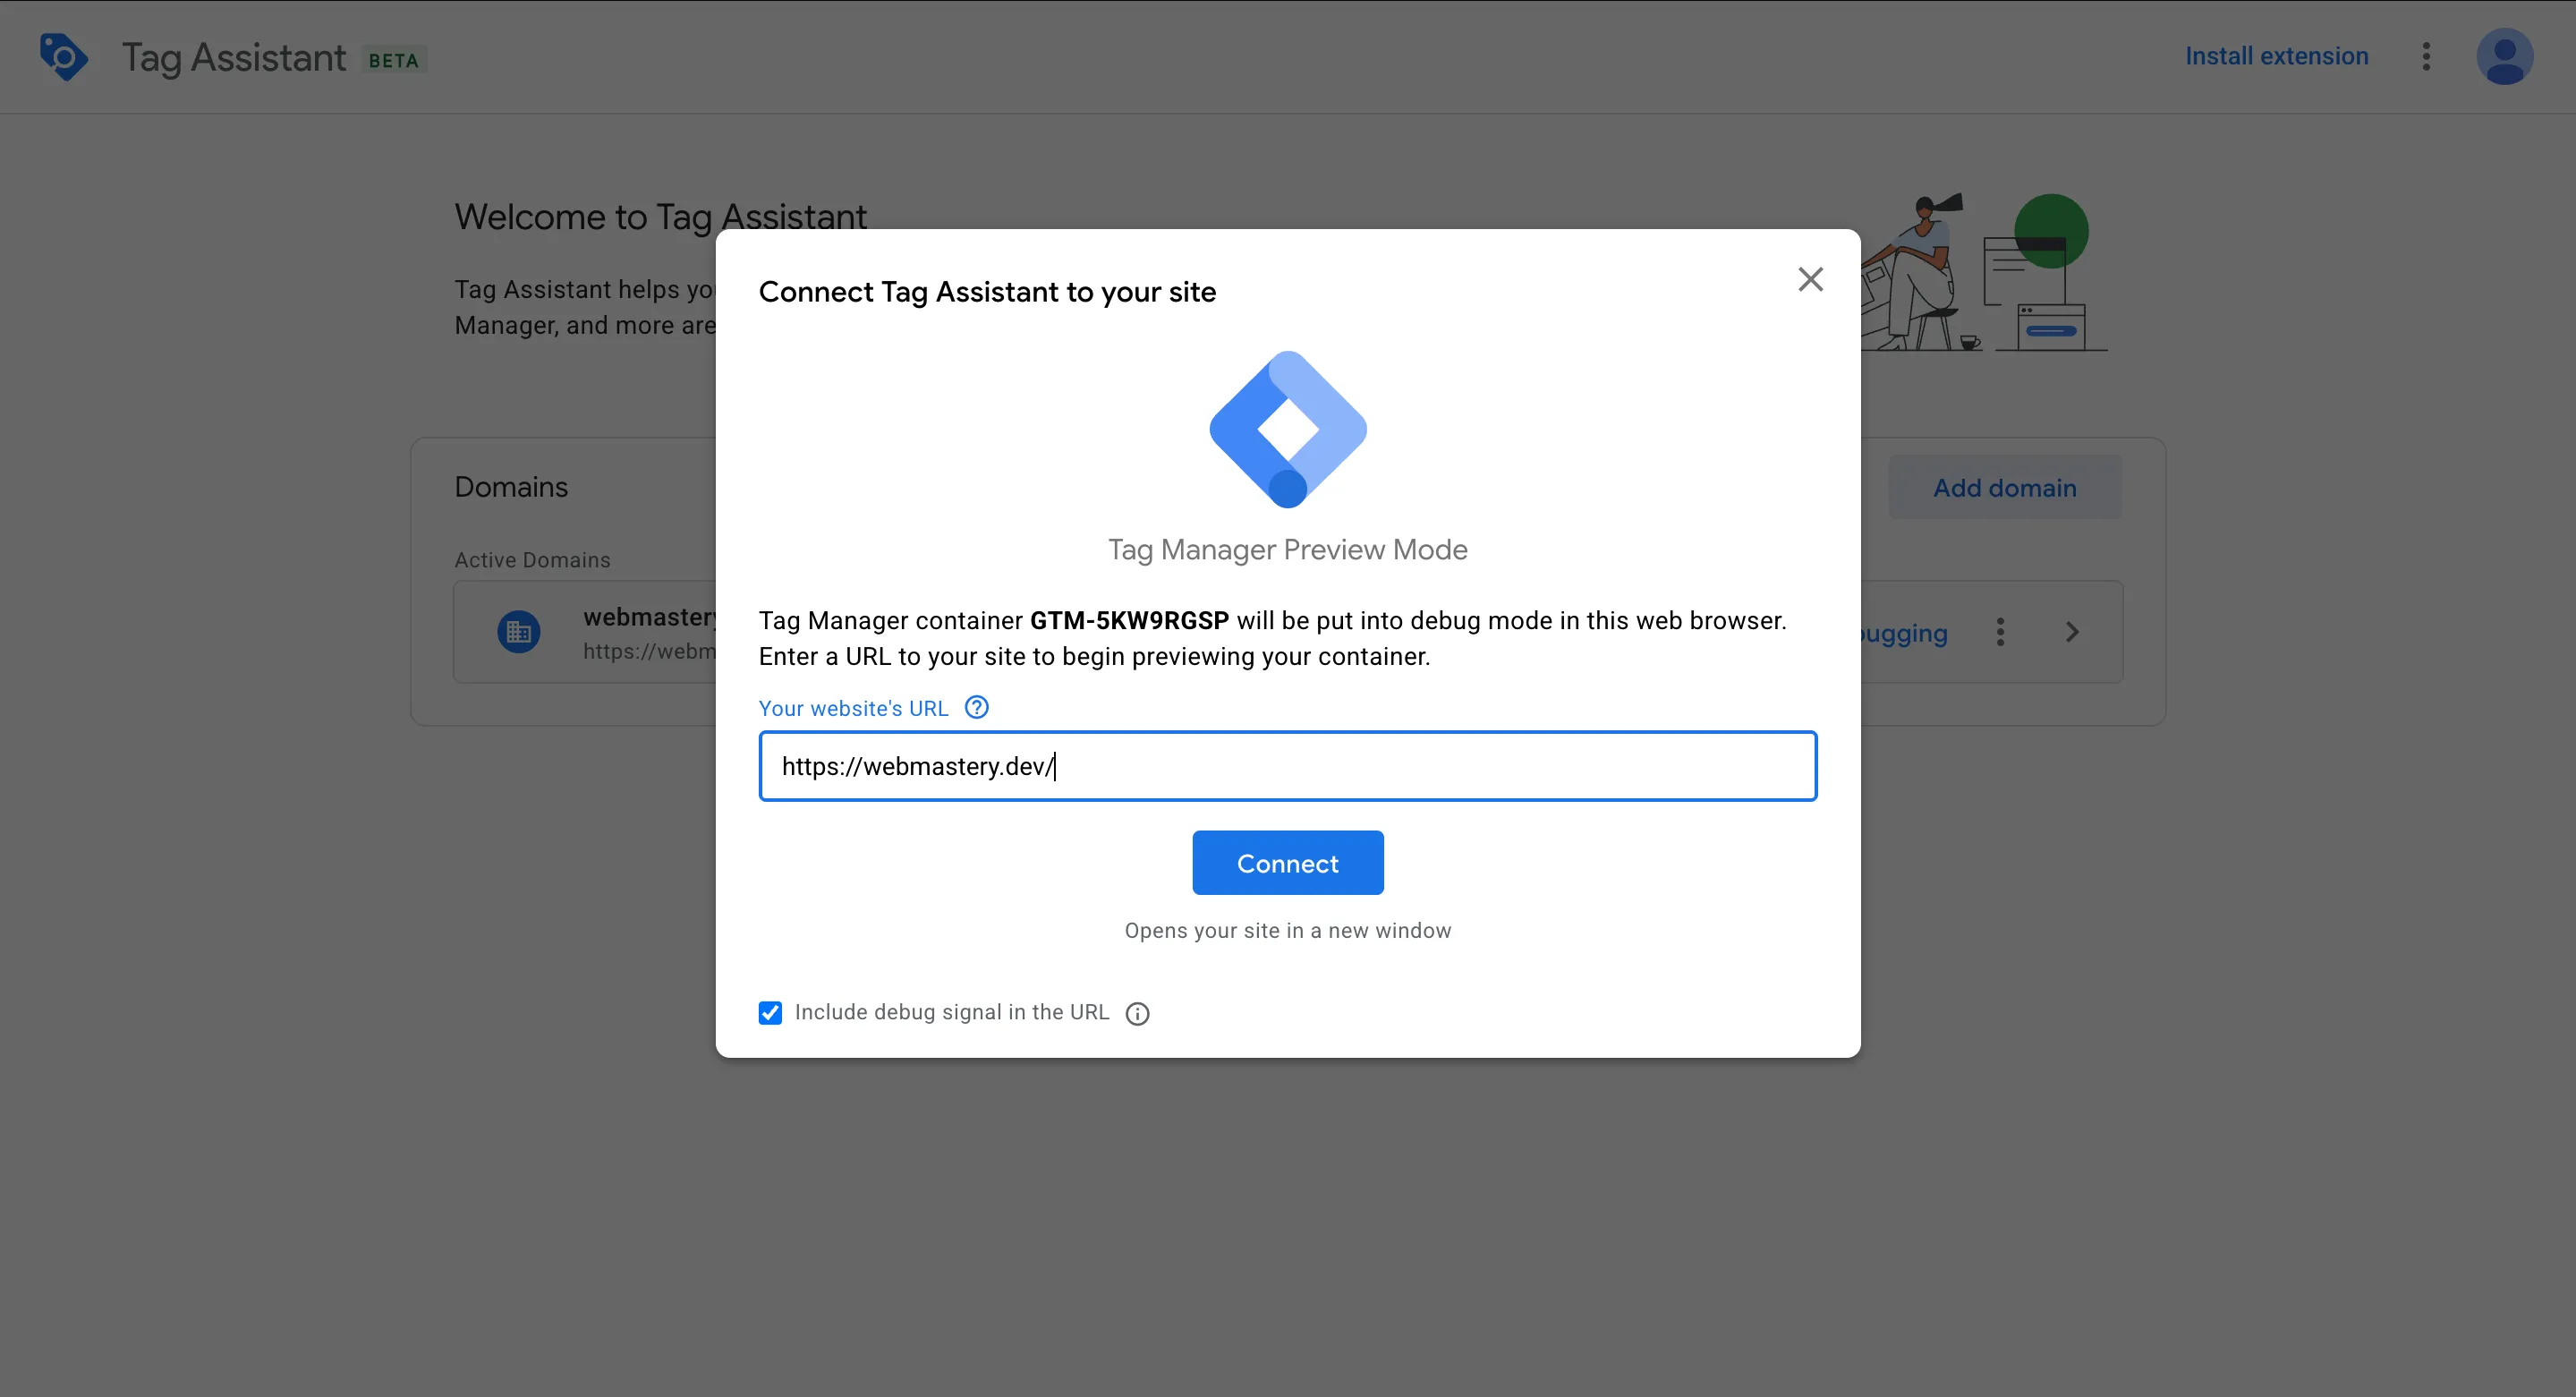This screenshot has height=1397, width=2576.
Task: Click the Connect button
Action: [1287, 862]
